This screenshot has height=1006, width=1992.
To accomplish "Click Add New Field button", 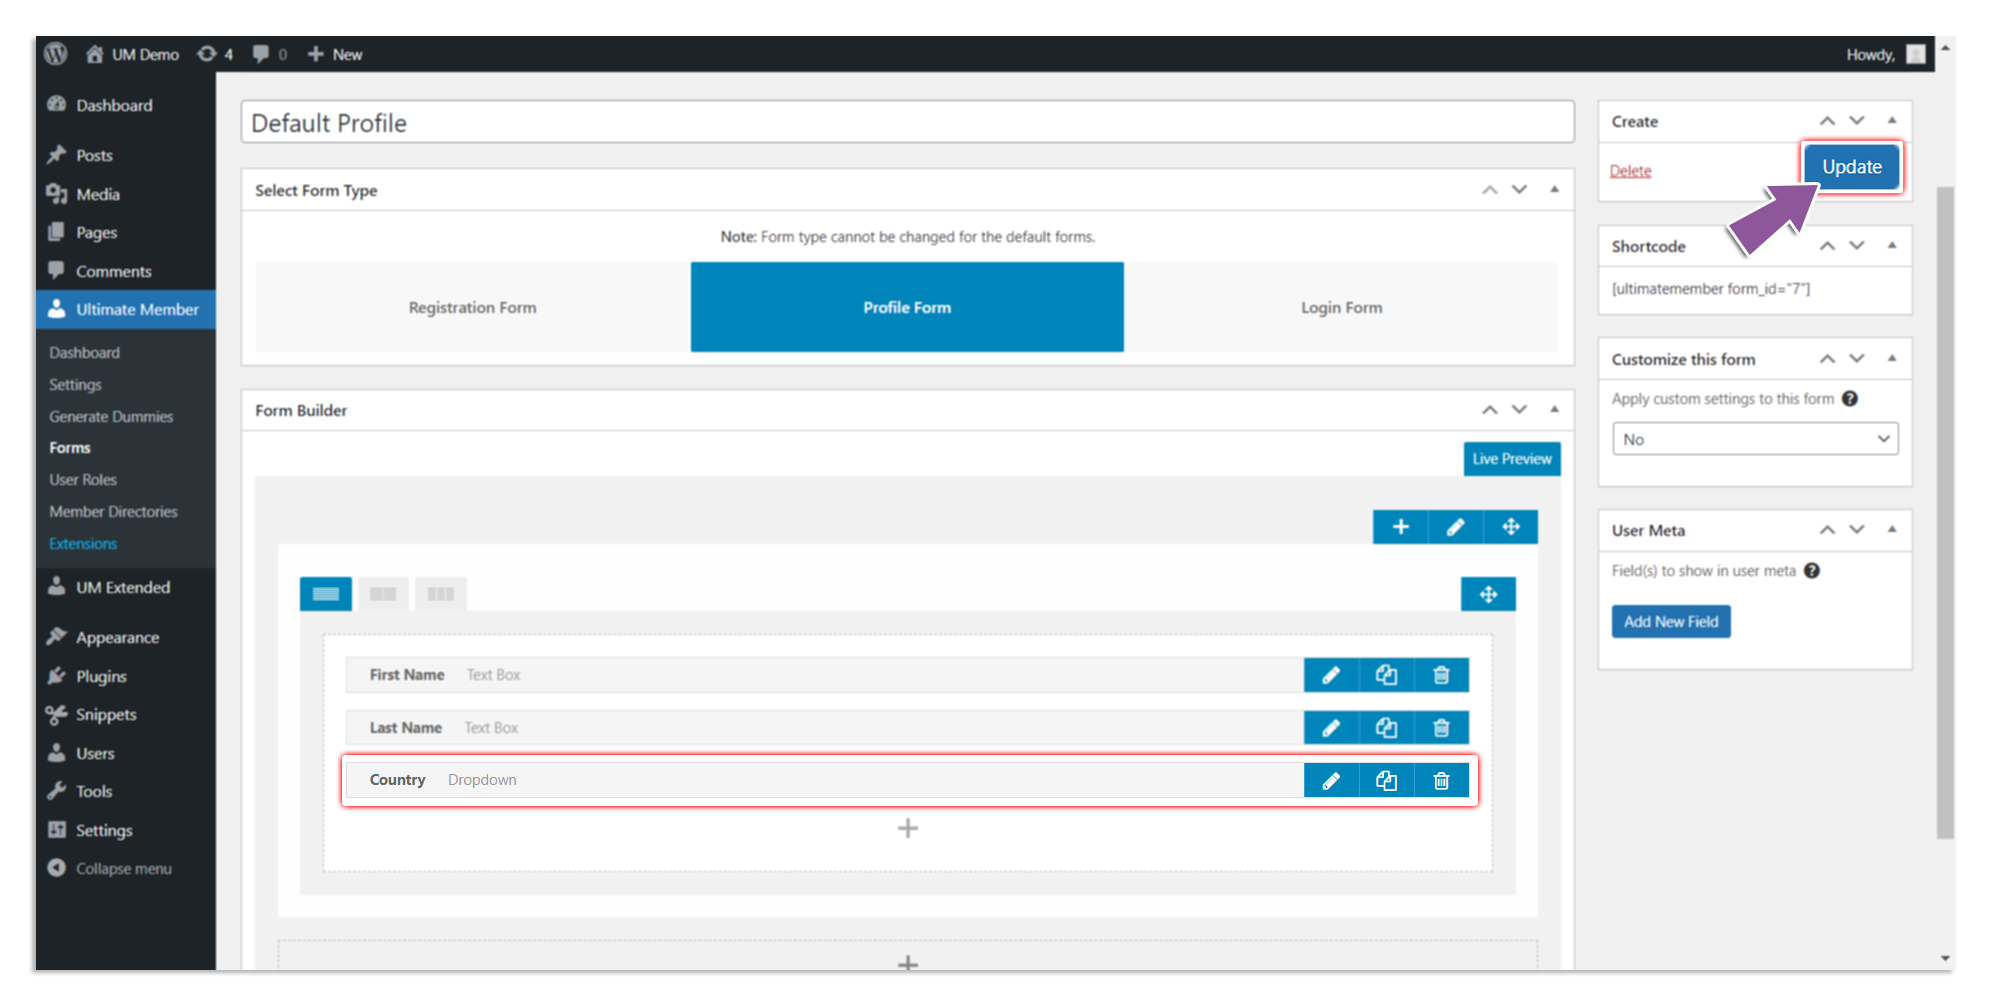I will click(1670, 622).
